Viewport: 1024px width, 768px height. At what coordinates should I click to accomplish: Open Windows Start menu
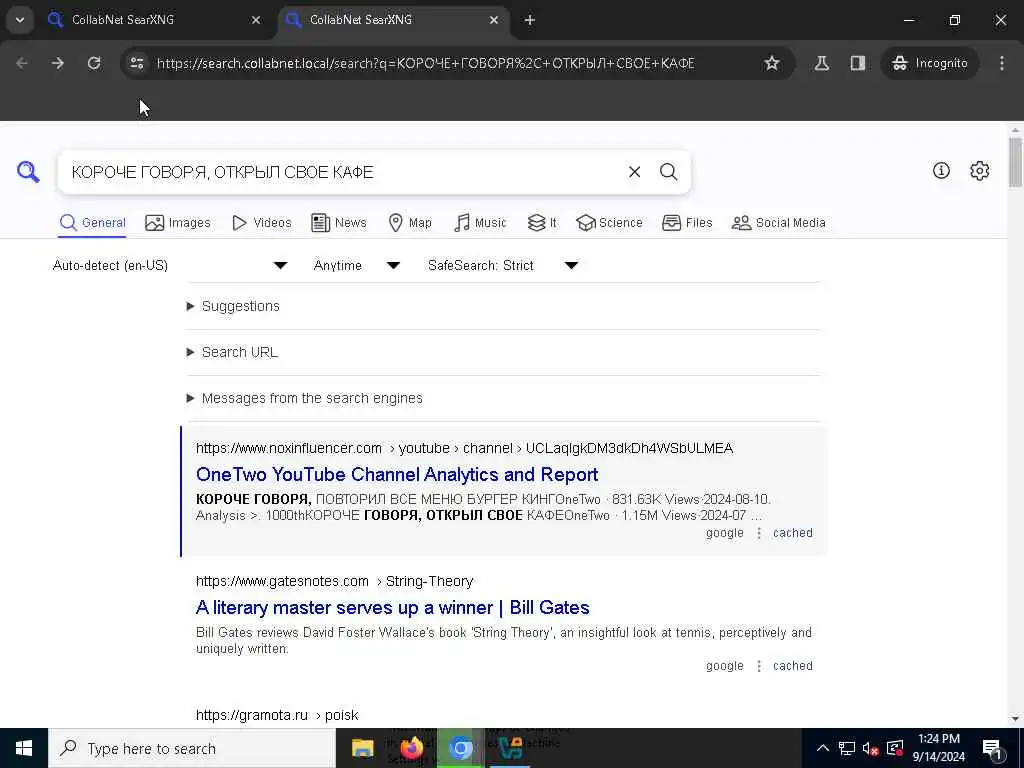pyautogui.click(x=24, y=748)
